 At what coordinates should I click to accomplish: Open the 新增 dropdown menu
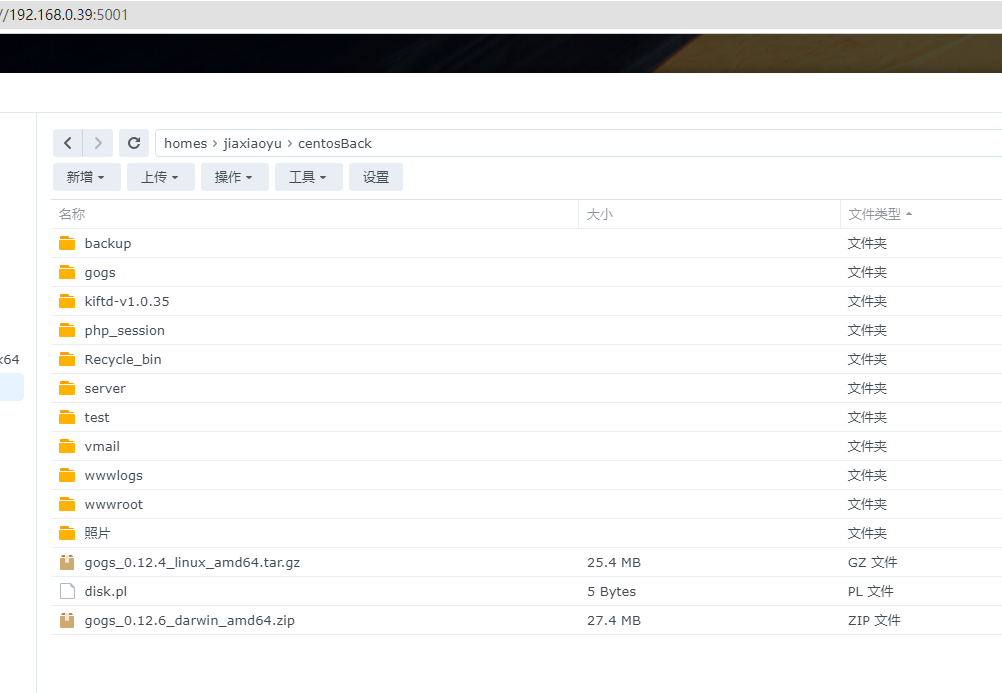pyautogui.click(x=86, y=177)
